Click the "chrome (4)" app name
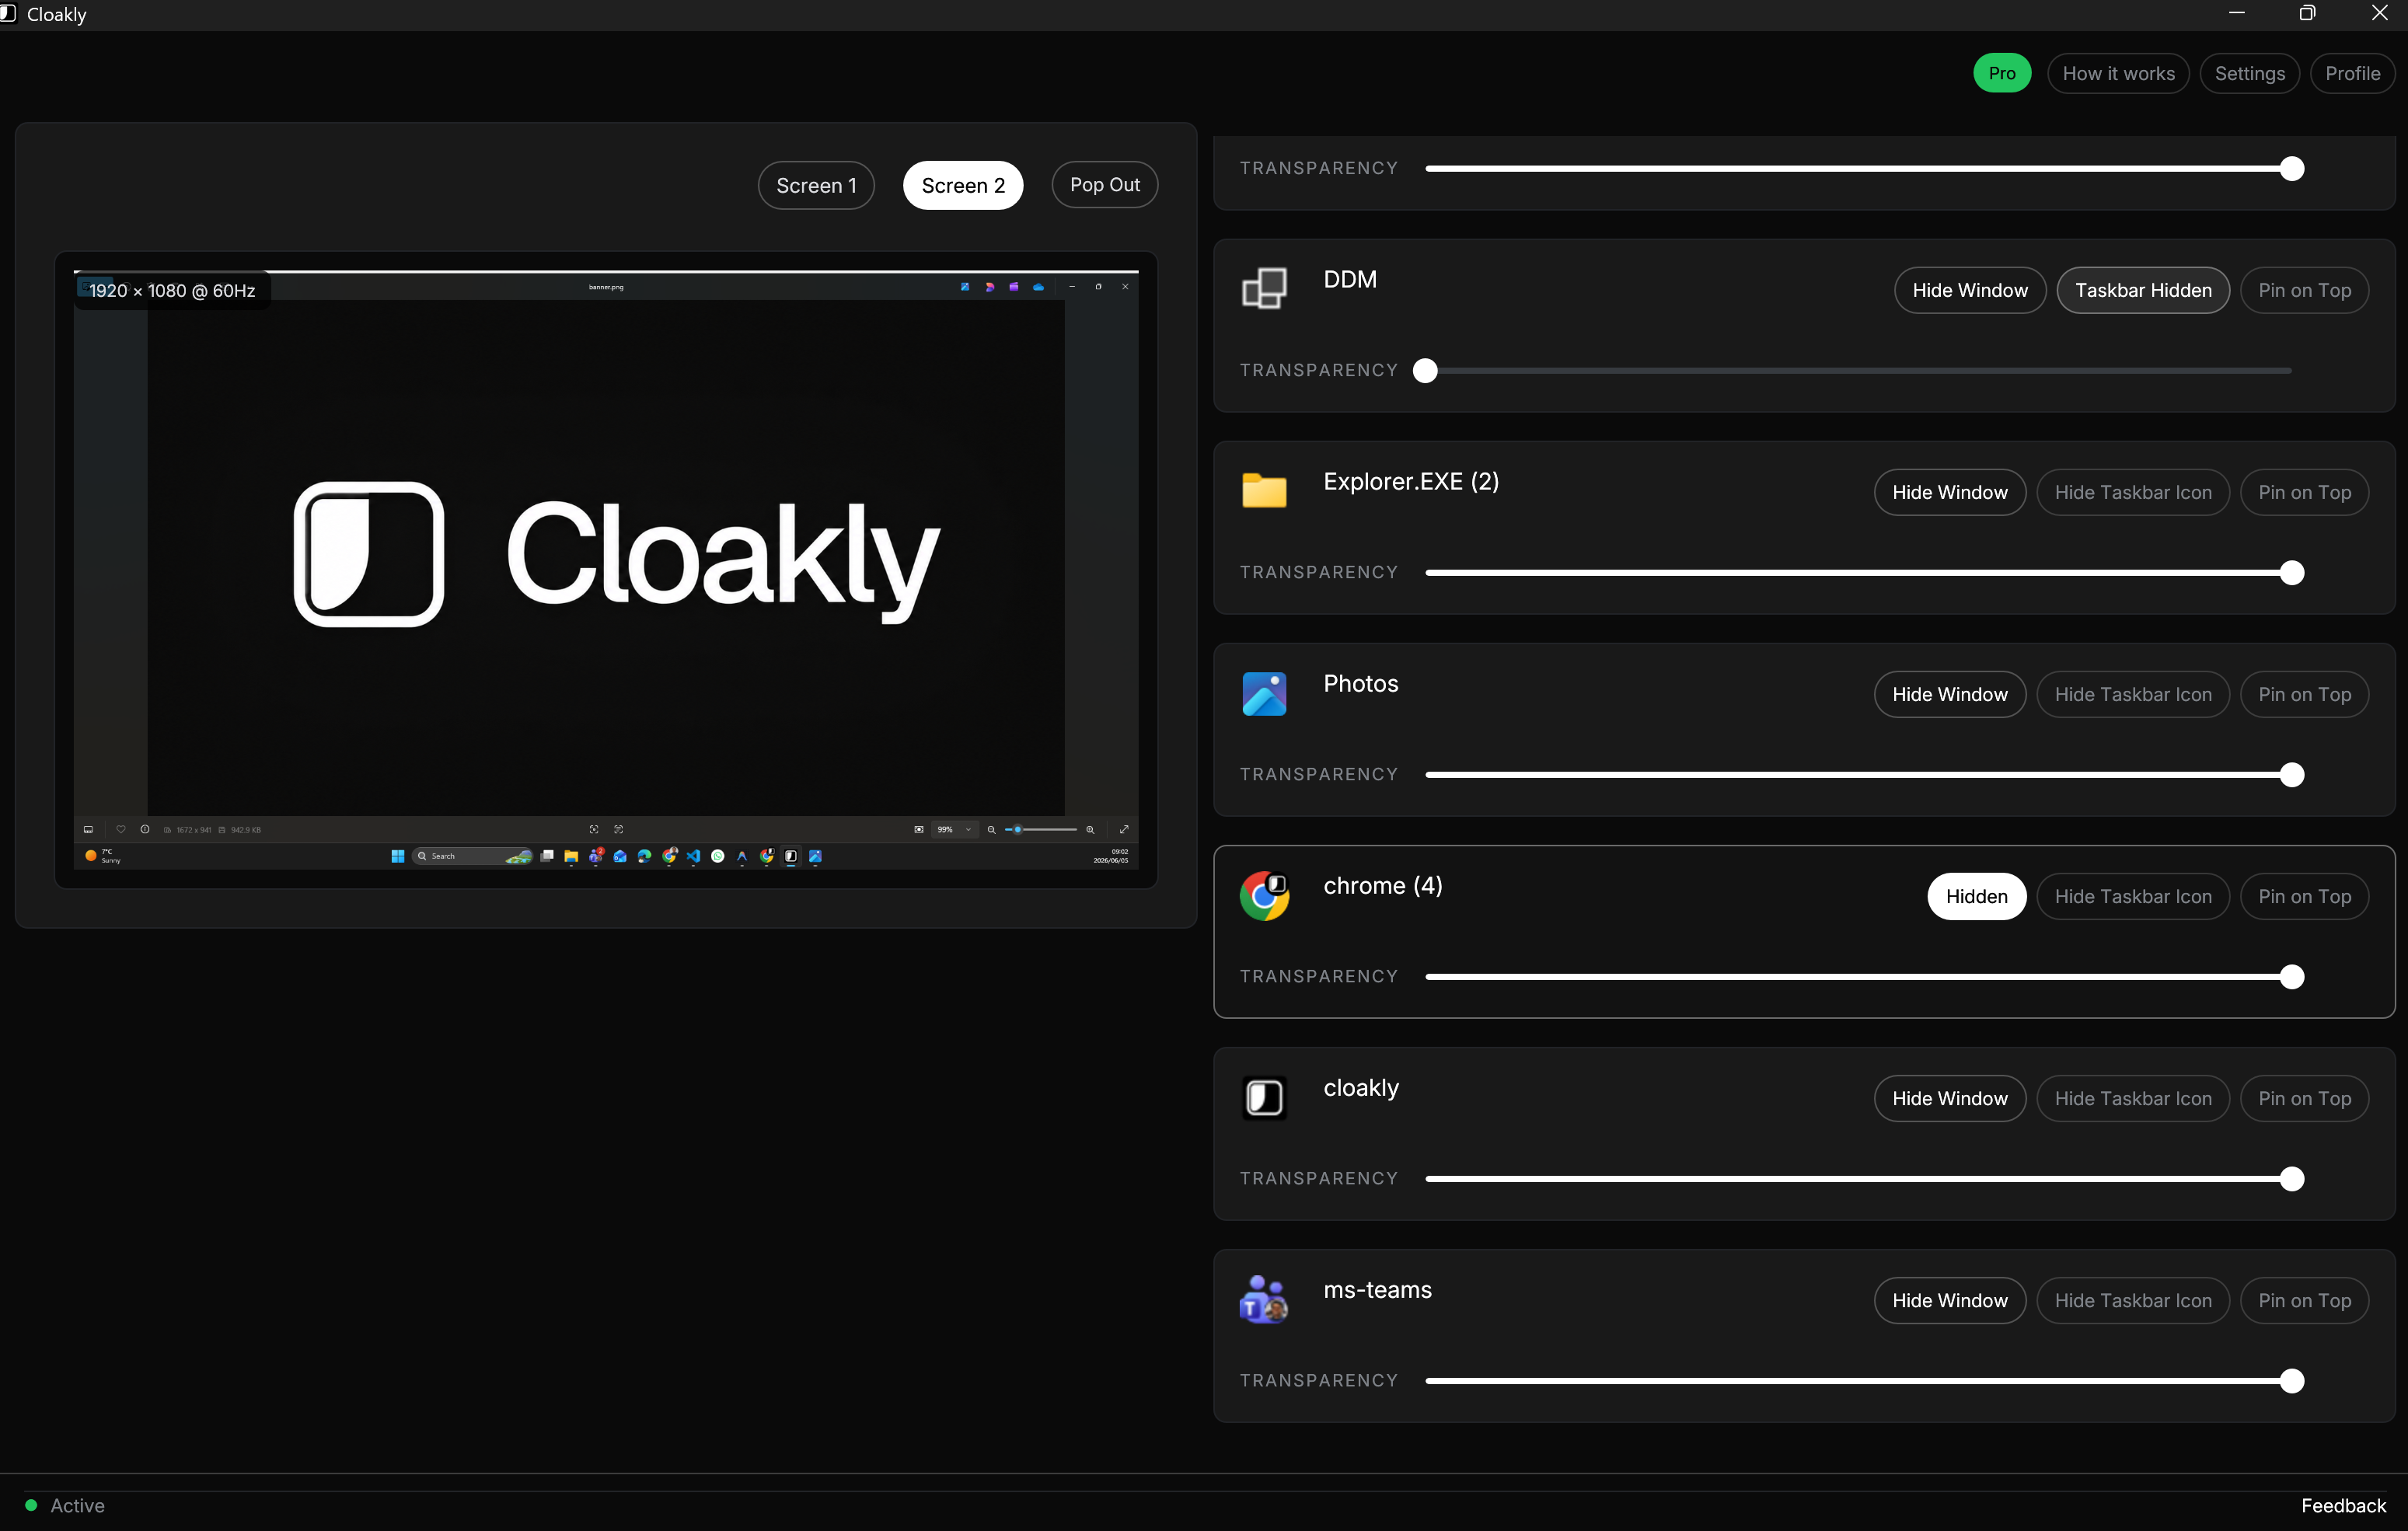Screen dimensions: 2408x1531 point(1383,885)
